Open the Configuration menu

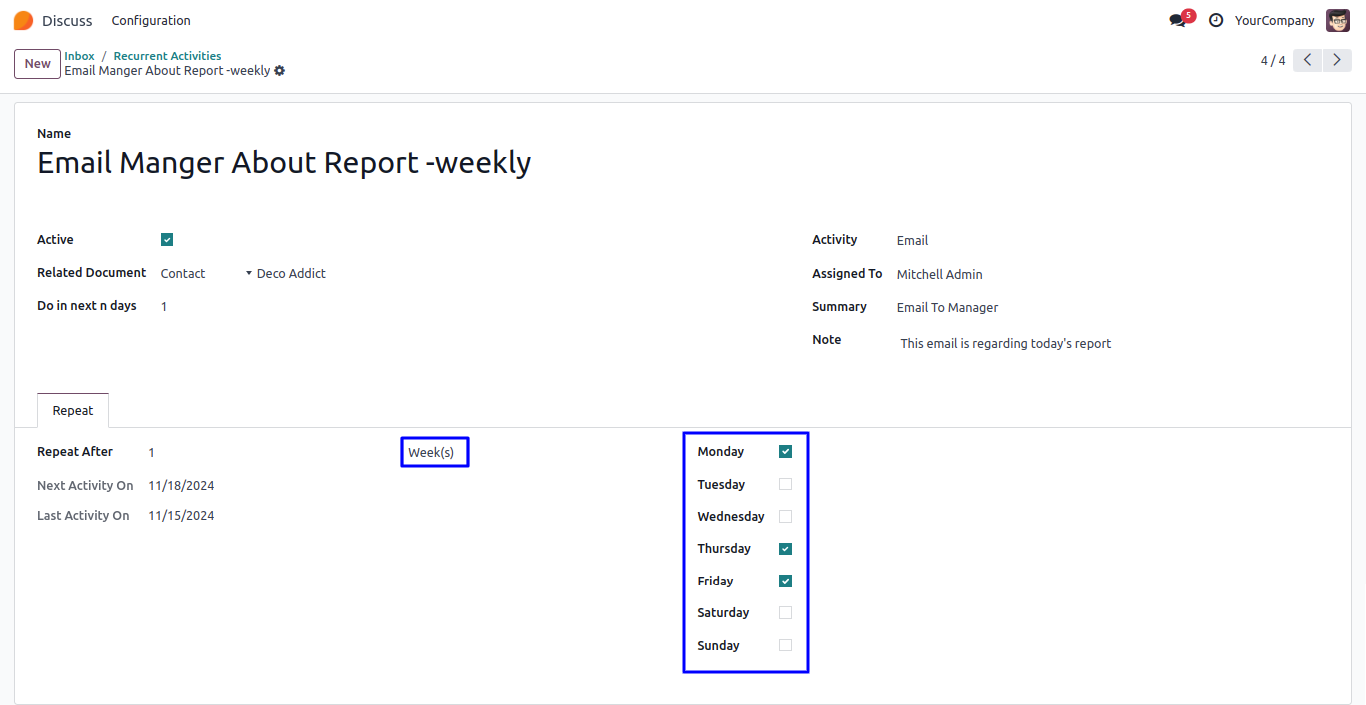point(151,21)
